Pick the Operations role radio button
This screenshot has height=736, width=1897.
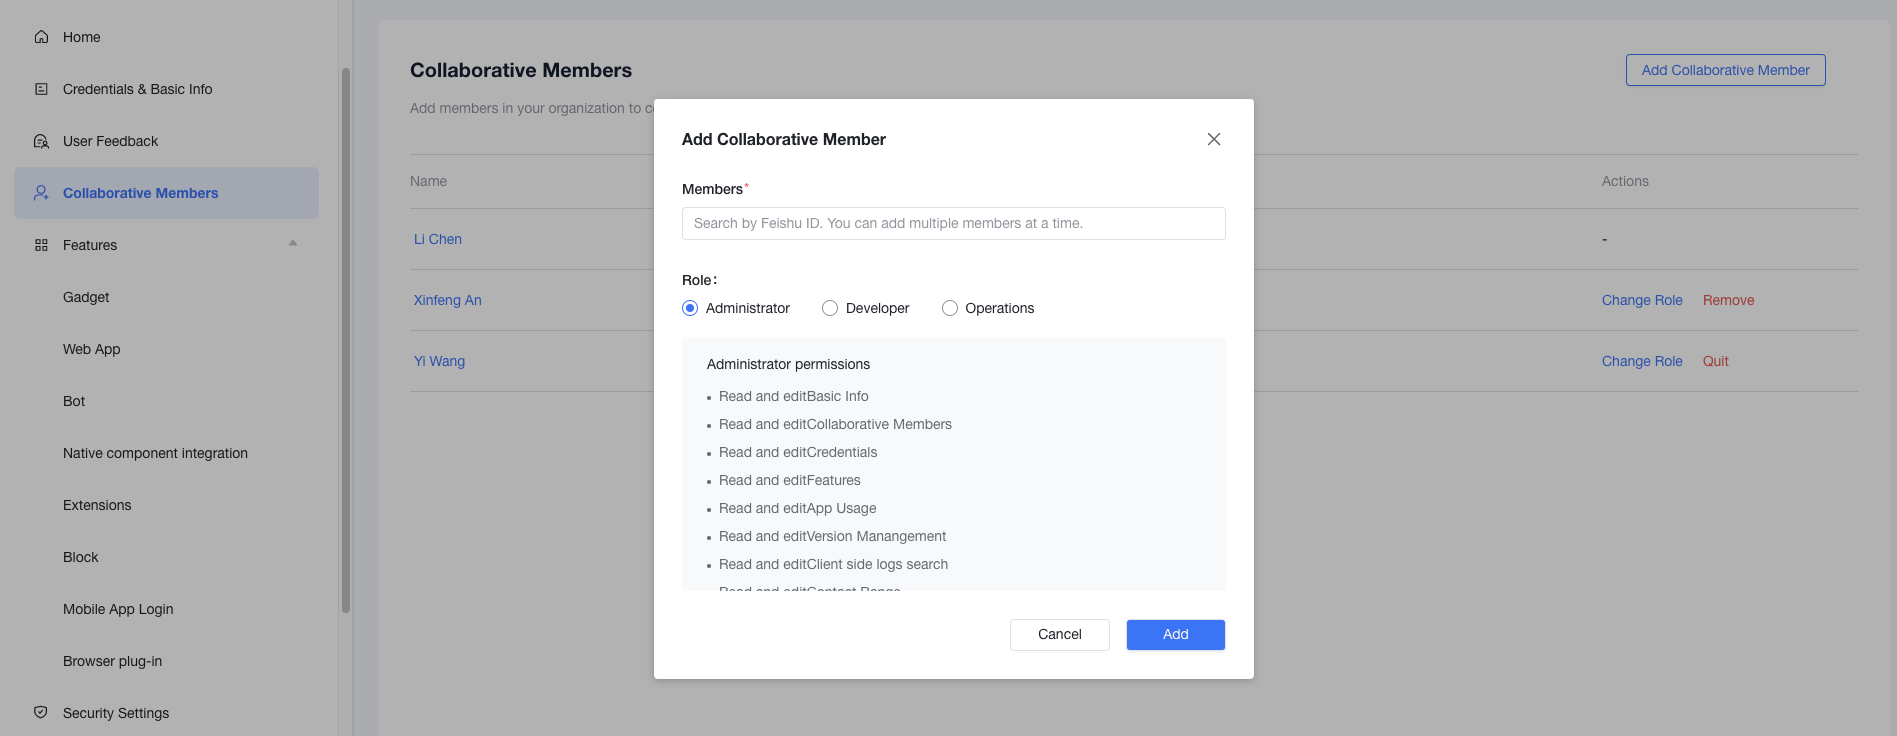[x=950, y=308]
